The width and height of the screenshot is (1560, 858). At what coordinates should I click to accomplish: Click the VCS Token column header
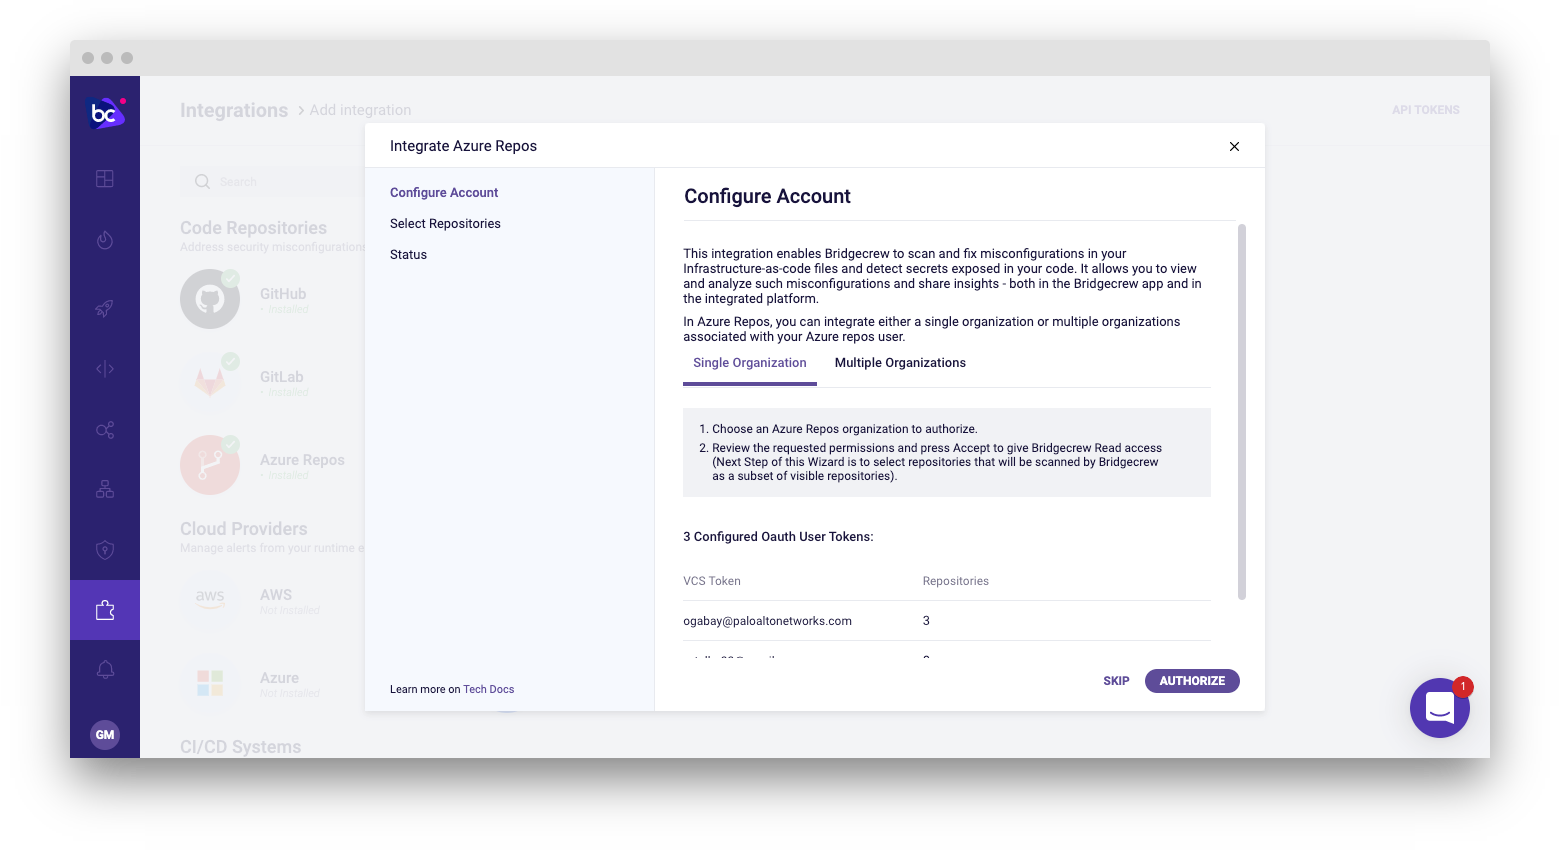pyautogui.click(x=712, y=581)
